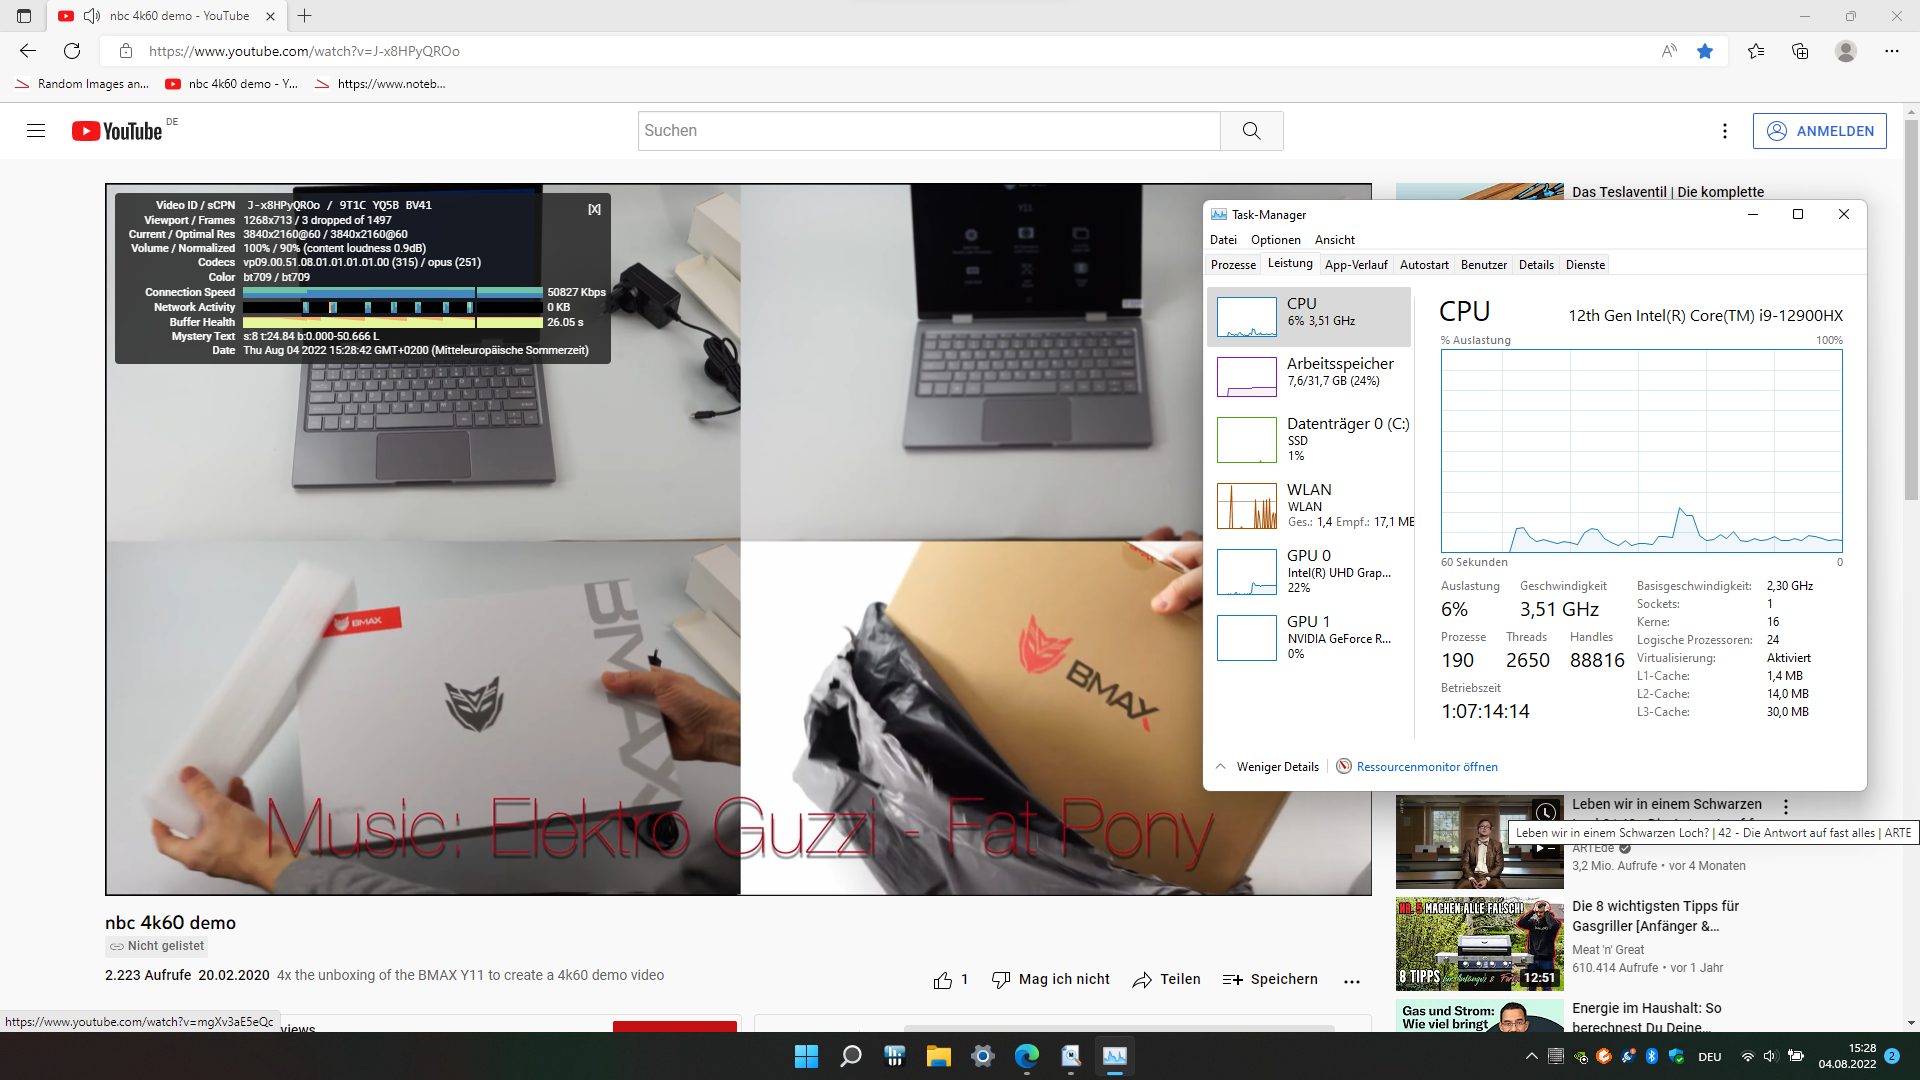The height and width of the screenshot is (1080, 1920).
Task: Select the Arbeitsspeicher performance entry
Action: point(1309,377)
